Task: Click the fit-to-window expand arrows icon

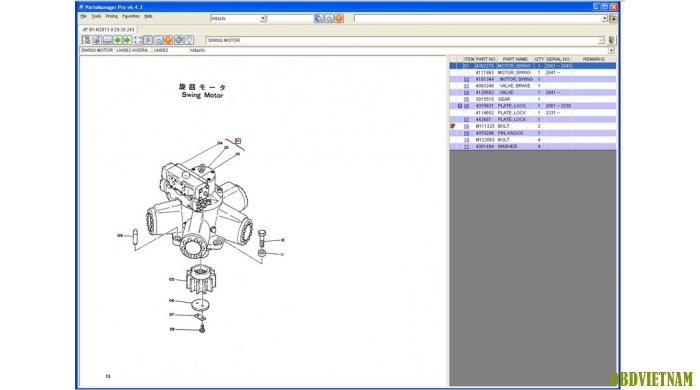Action: 138,40
